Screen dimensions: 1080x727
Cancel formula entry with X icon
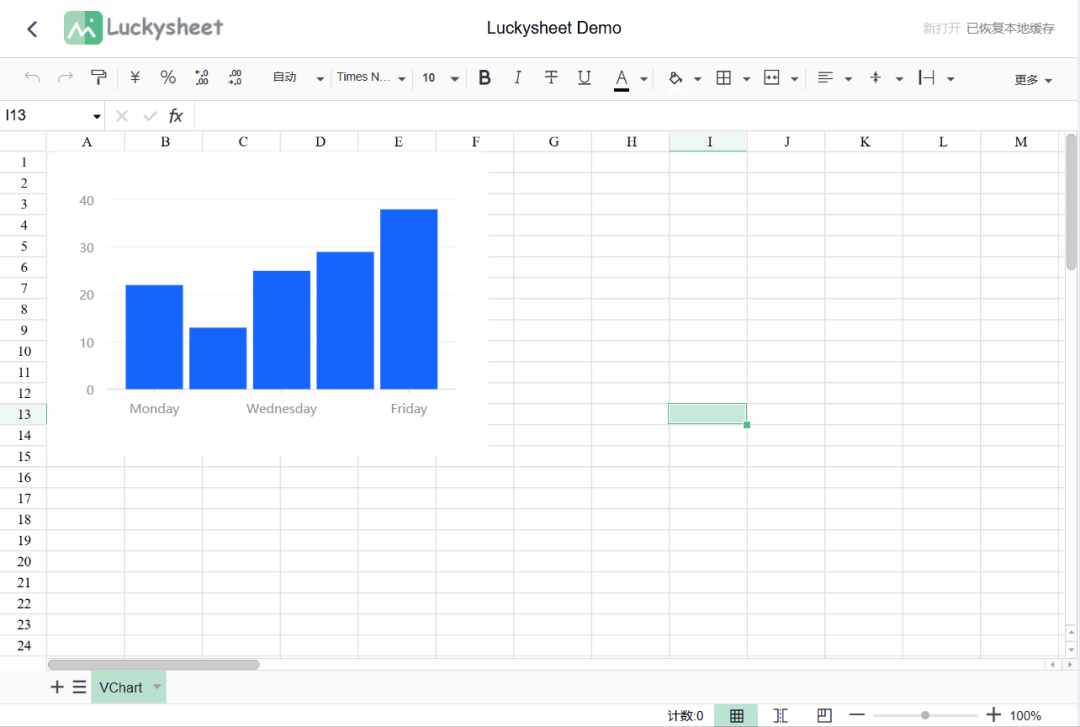[x=122, y=116]
